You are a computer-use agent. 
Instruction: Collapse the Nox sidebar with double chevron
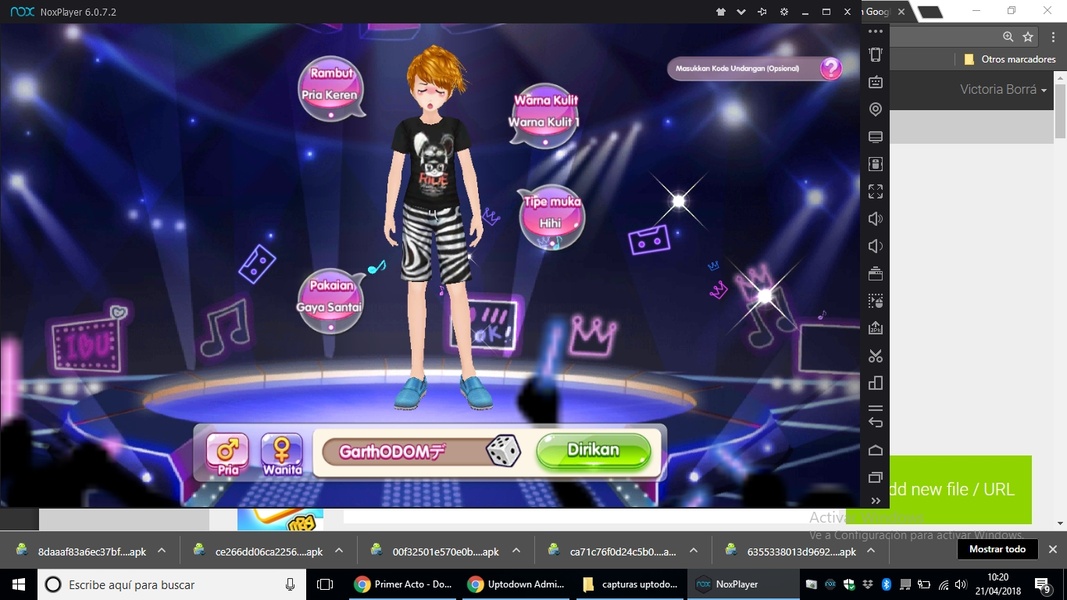point(876,501)
